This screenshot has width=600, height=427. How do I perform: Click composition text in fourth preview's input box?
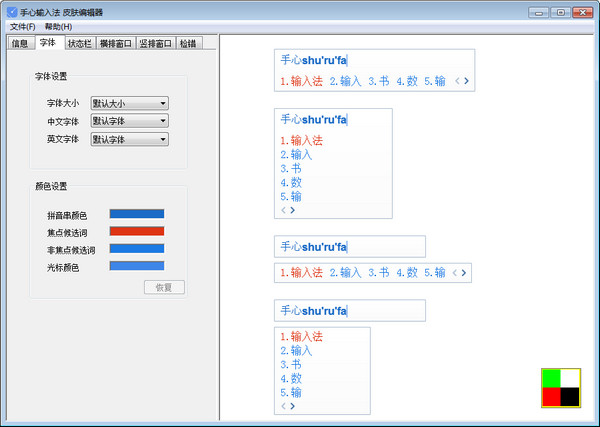(313, 311)
